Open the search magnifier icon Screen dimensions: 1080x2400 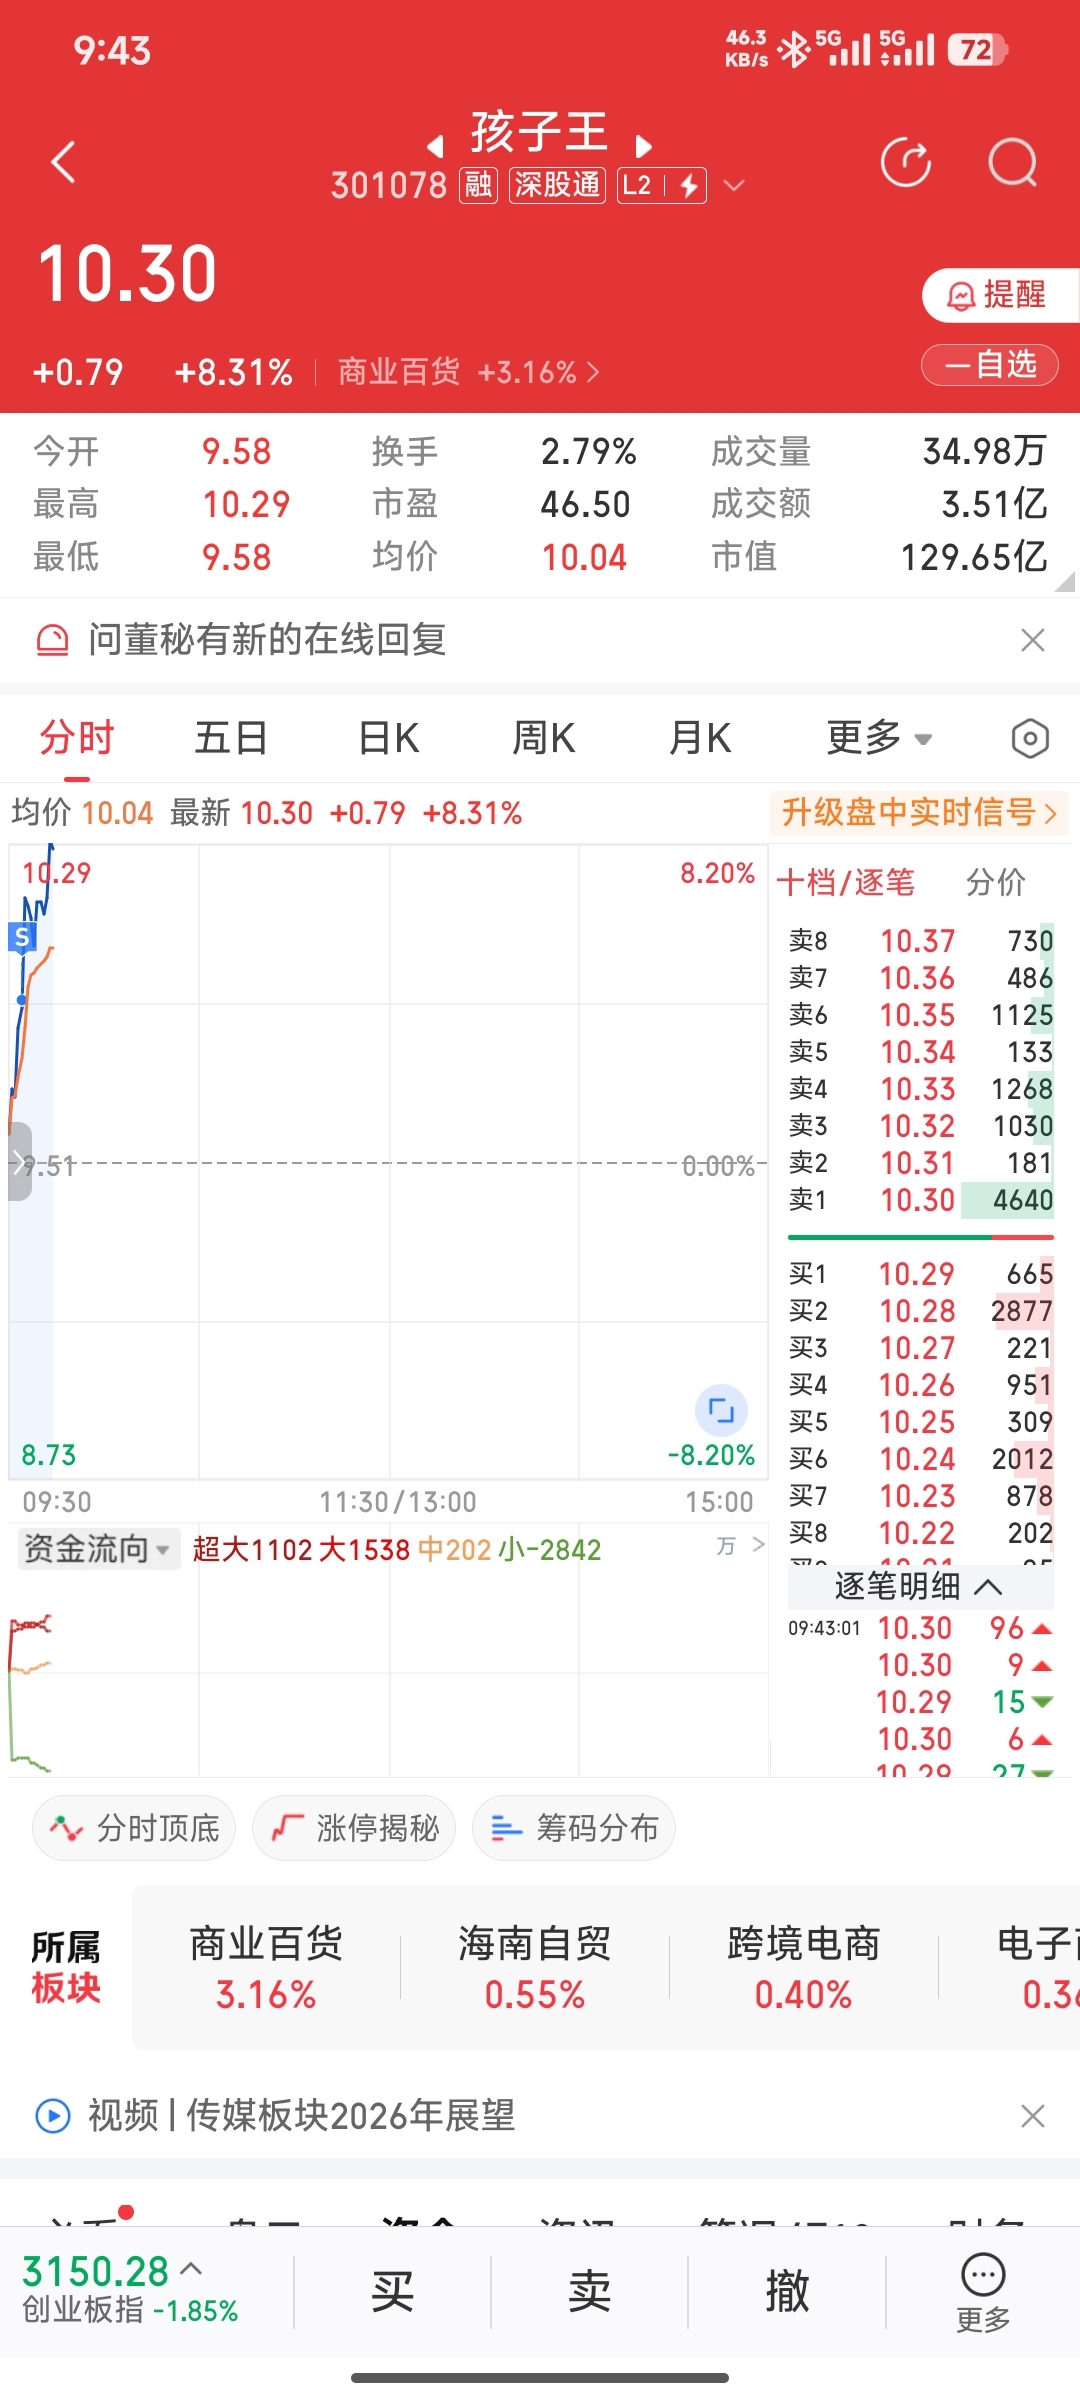click(x=1013, y=162)
